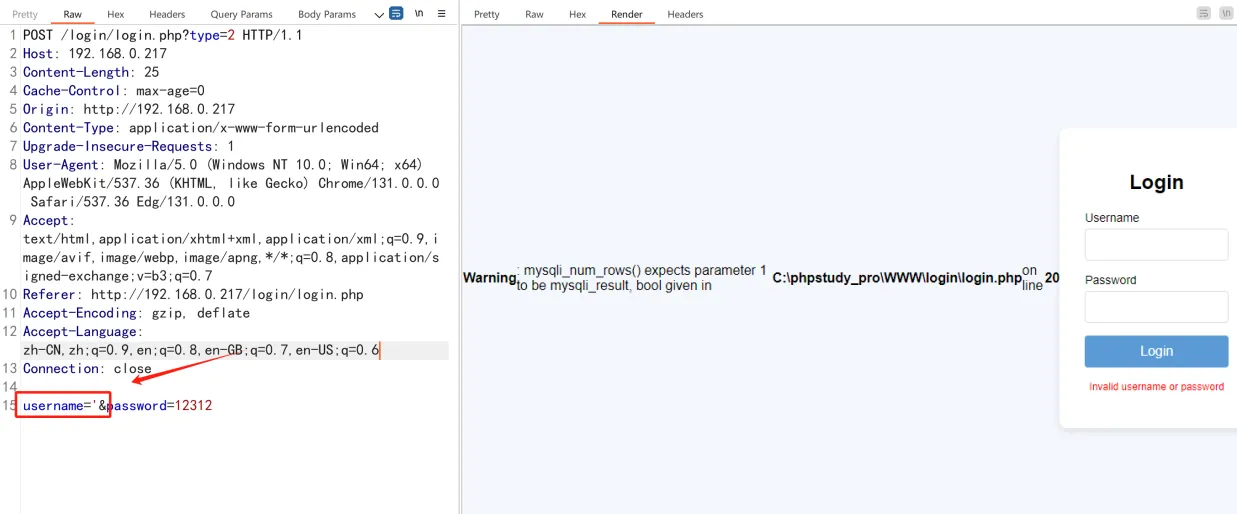Click the 'Login' heading in the rendered form
This screenshot has width=1237, height=514.
tap(1156, 182)
